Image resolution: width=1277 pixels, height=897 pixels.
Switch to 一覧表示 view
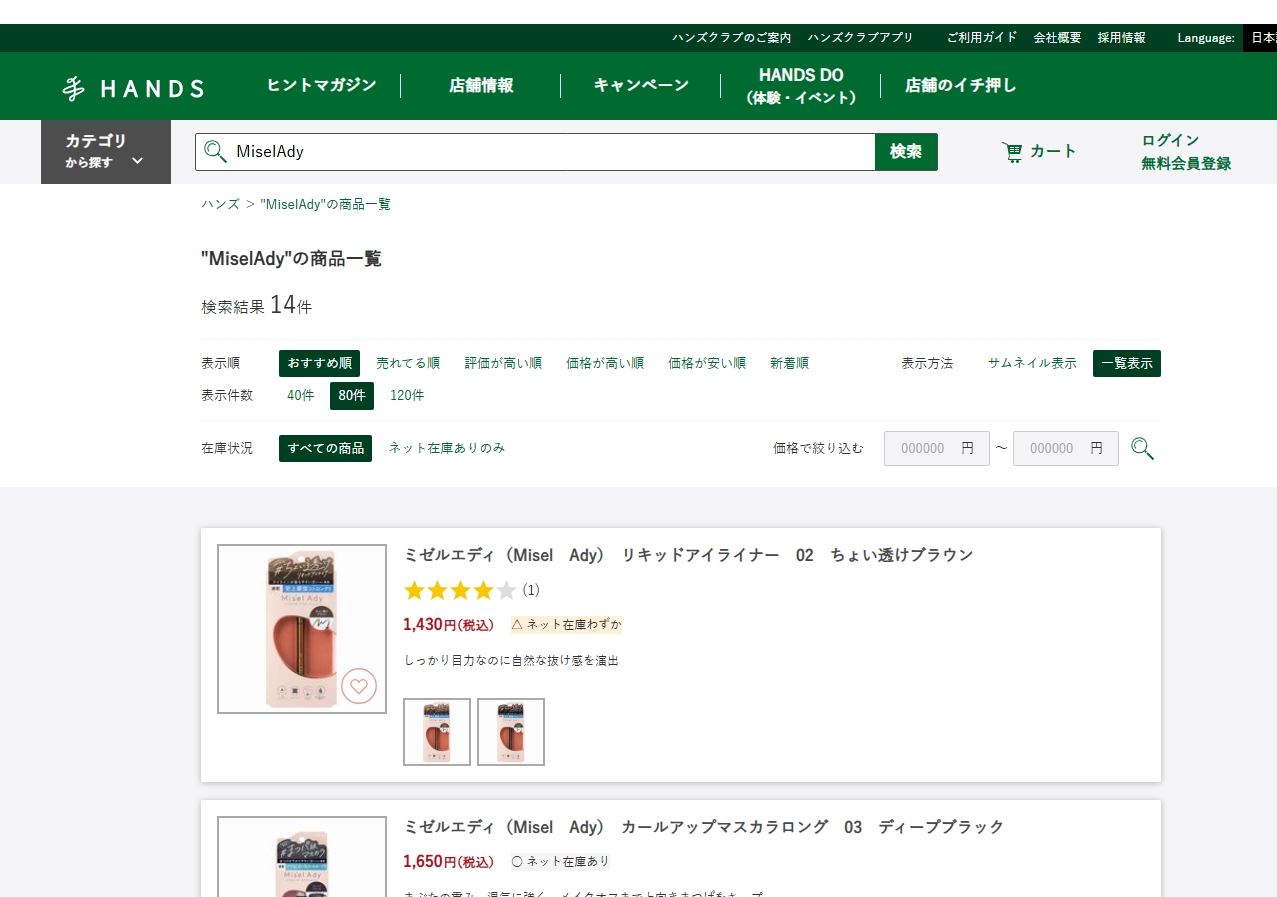coord(1127,363)
